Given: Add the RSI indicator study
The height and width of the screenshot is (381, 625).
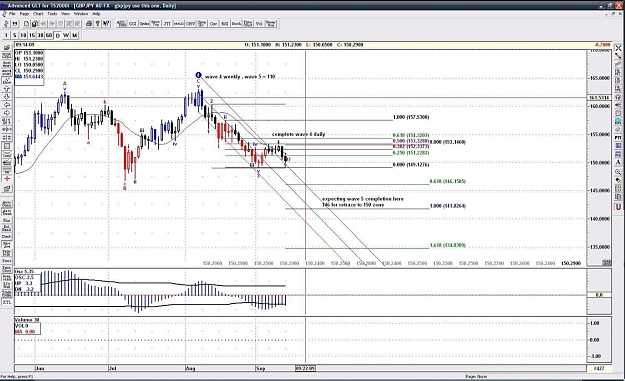Looking at the screenshot, I should [224, 24].
